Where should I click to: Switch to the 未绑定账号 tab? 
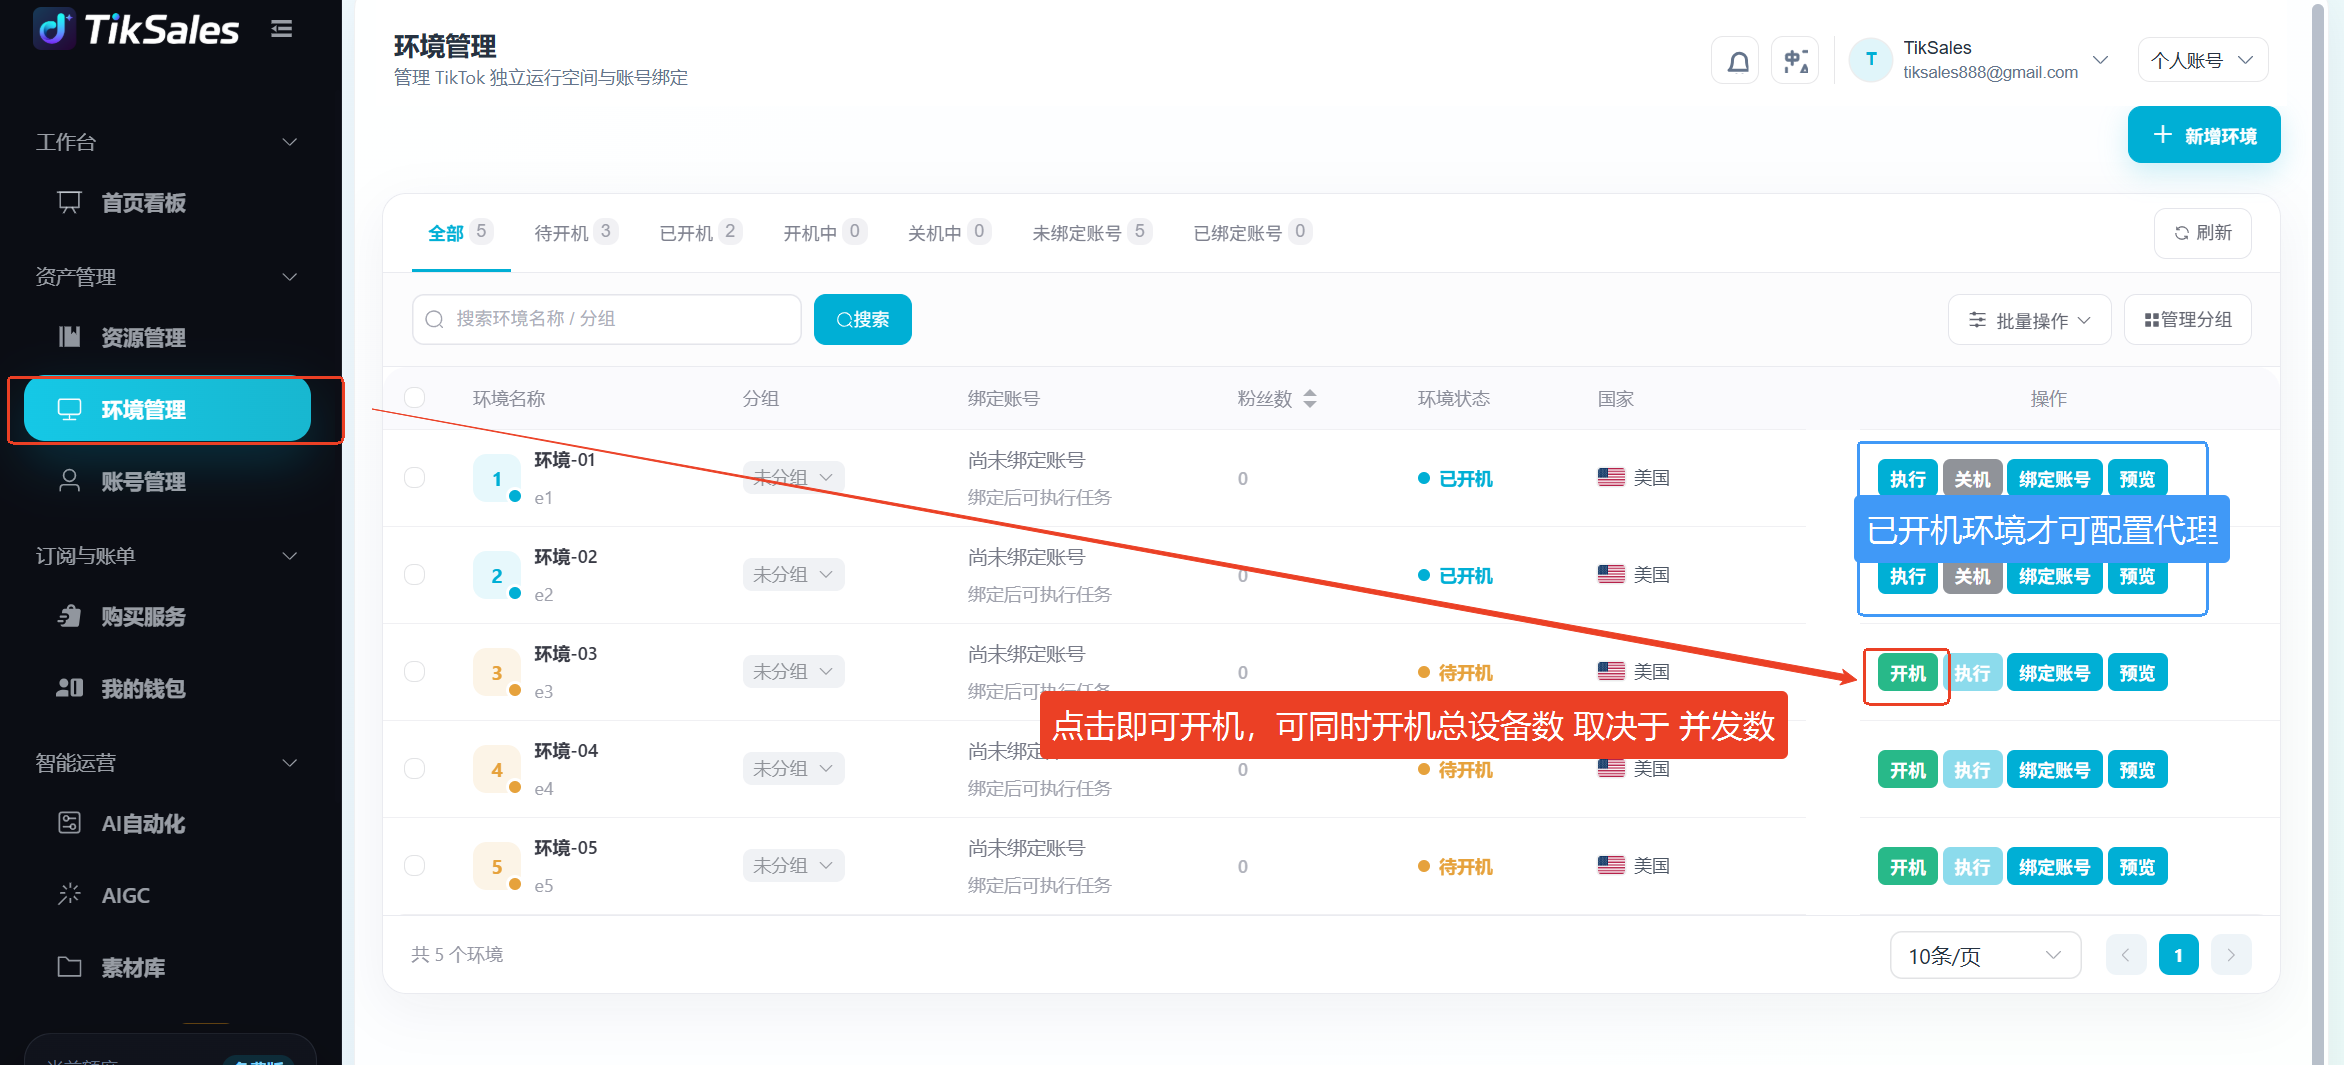pyautogui.click(x=1092, y=232)
